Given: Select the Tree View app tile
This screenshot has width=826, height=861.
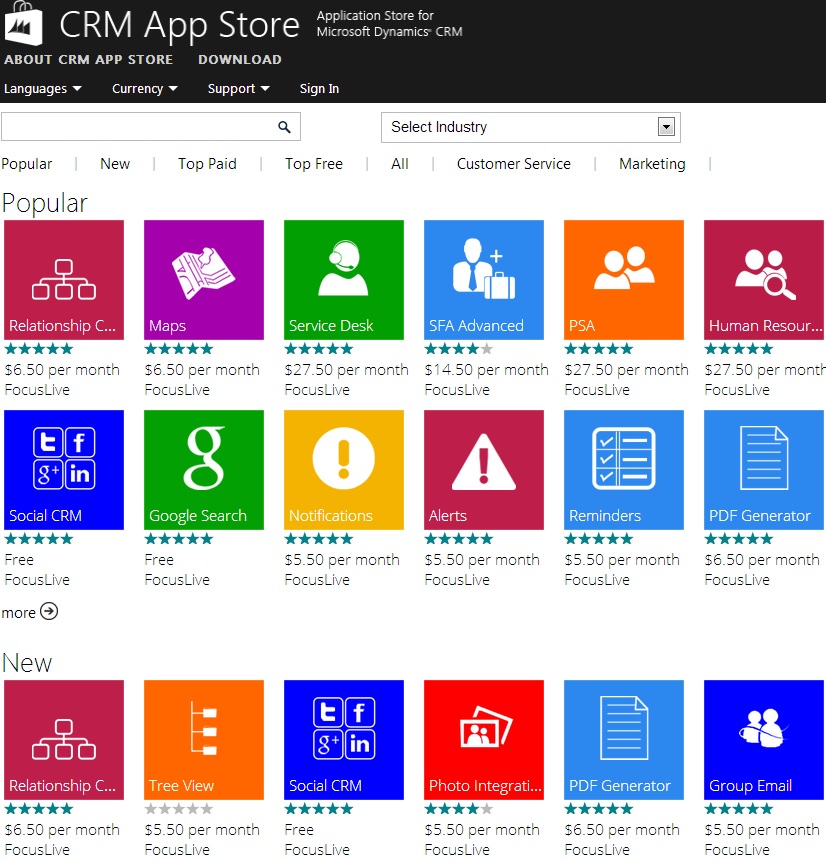Looking at the screenshot, I should click(x=204, y=740).
